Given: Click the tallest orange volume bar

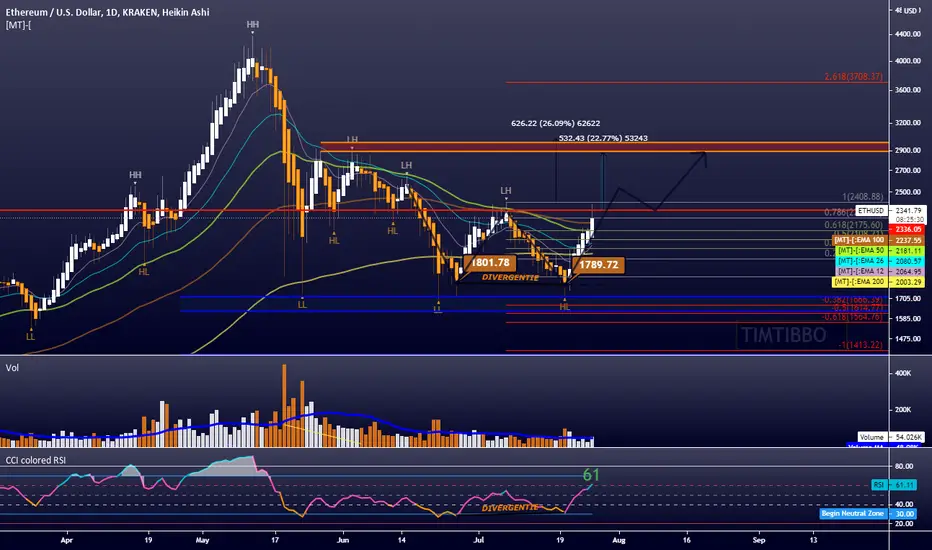Looking at the screenshot, I should 284,405.
